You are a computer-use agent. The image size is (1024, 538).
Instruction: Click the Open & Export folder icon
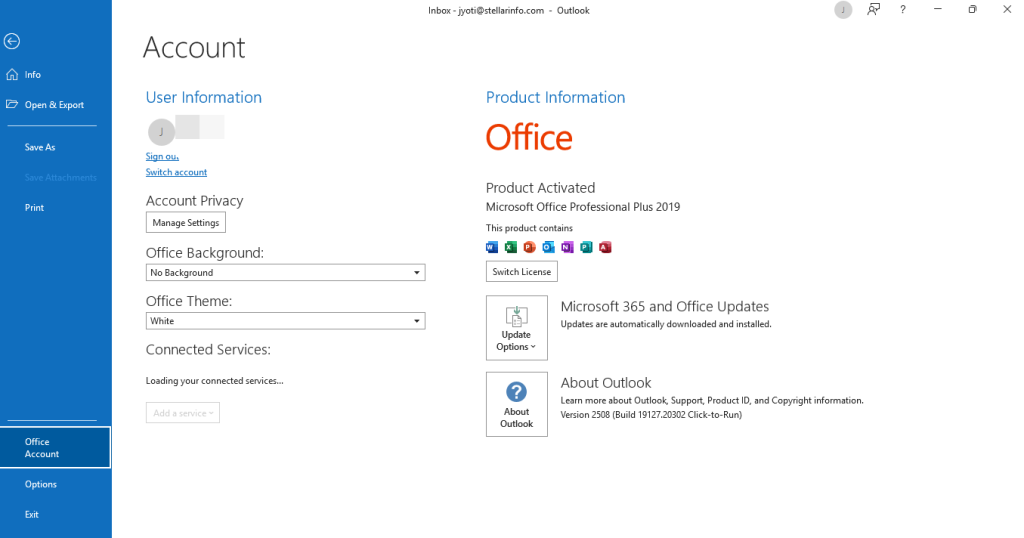click(12, 104)
